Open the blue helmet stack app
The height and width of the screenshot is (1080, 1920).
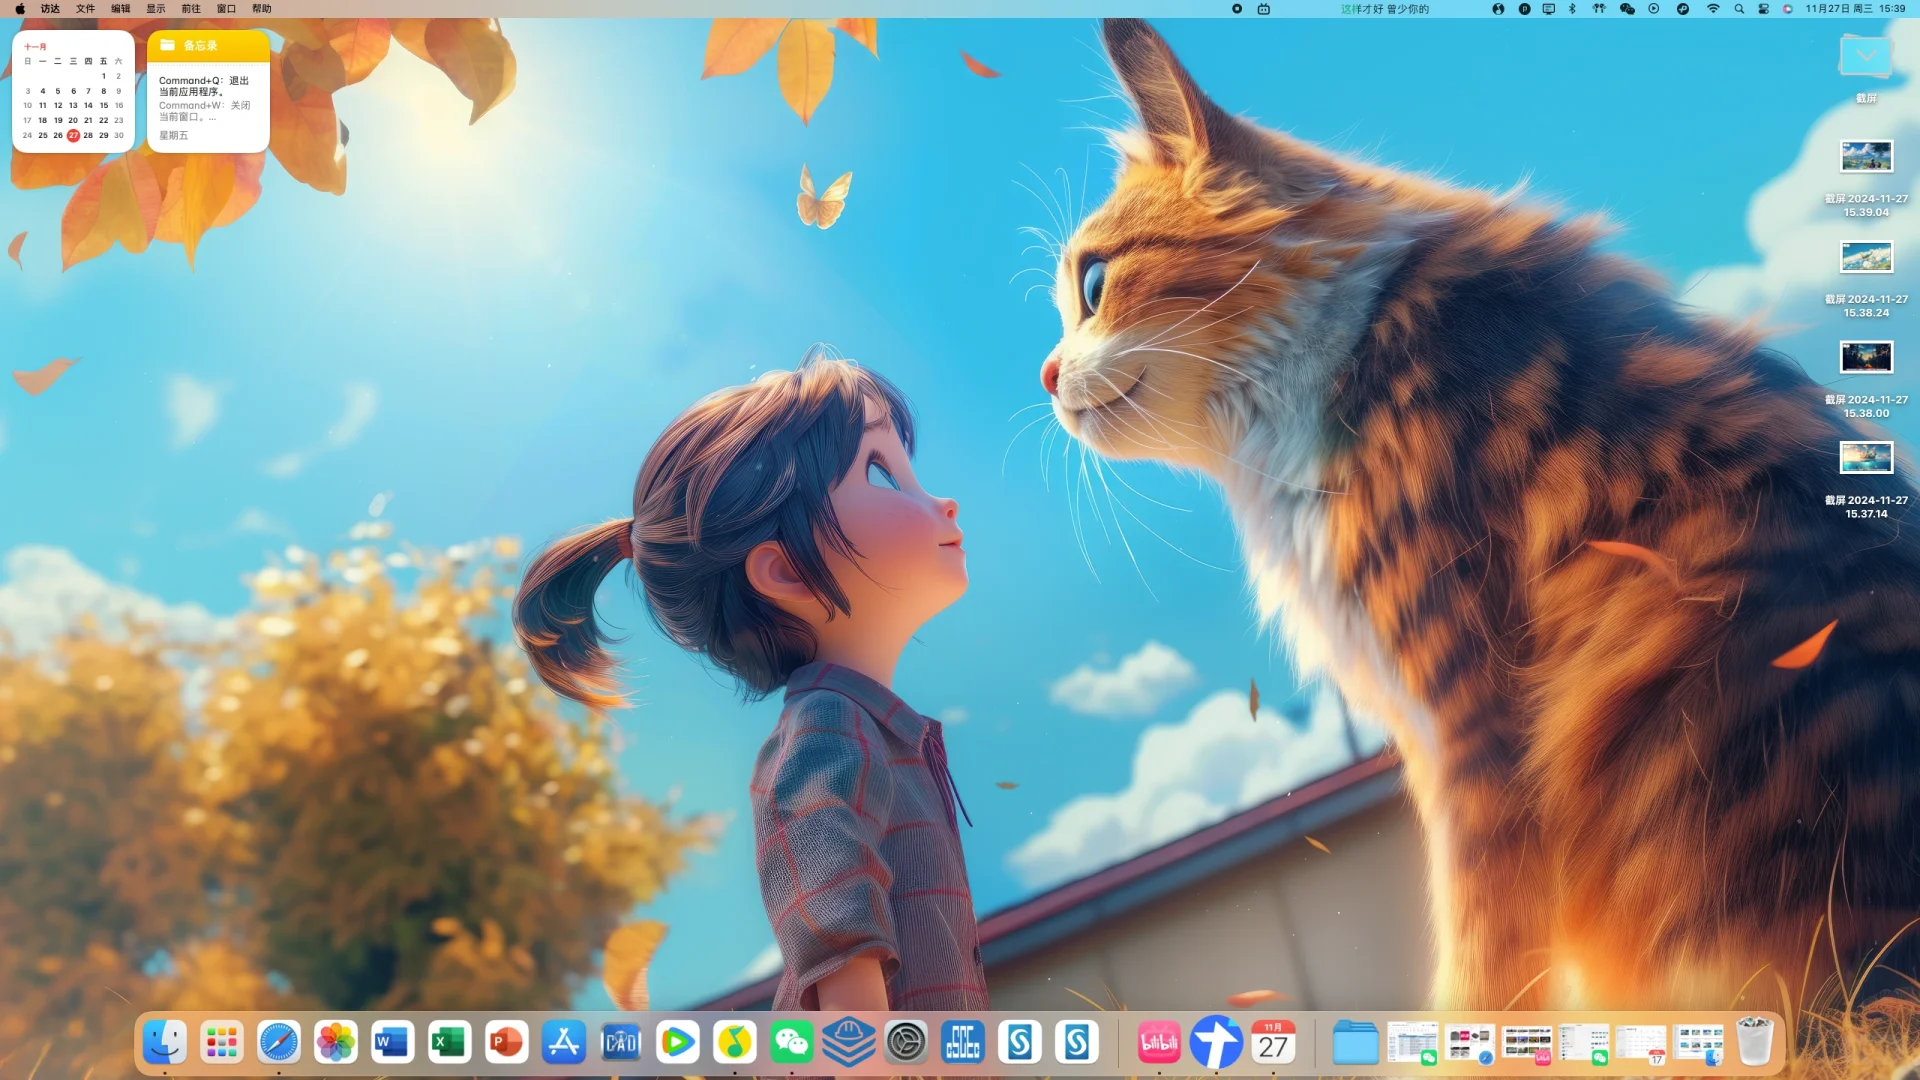pyautogui.click(x=849, y=1043)
